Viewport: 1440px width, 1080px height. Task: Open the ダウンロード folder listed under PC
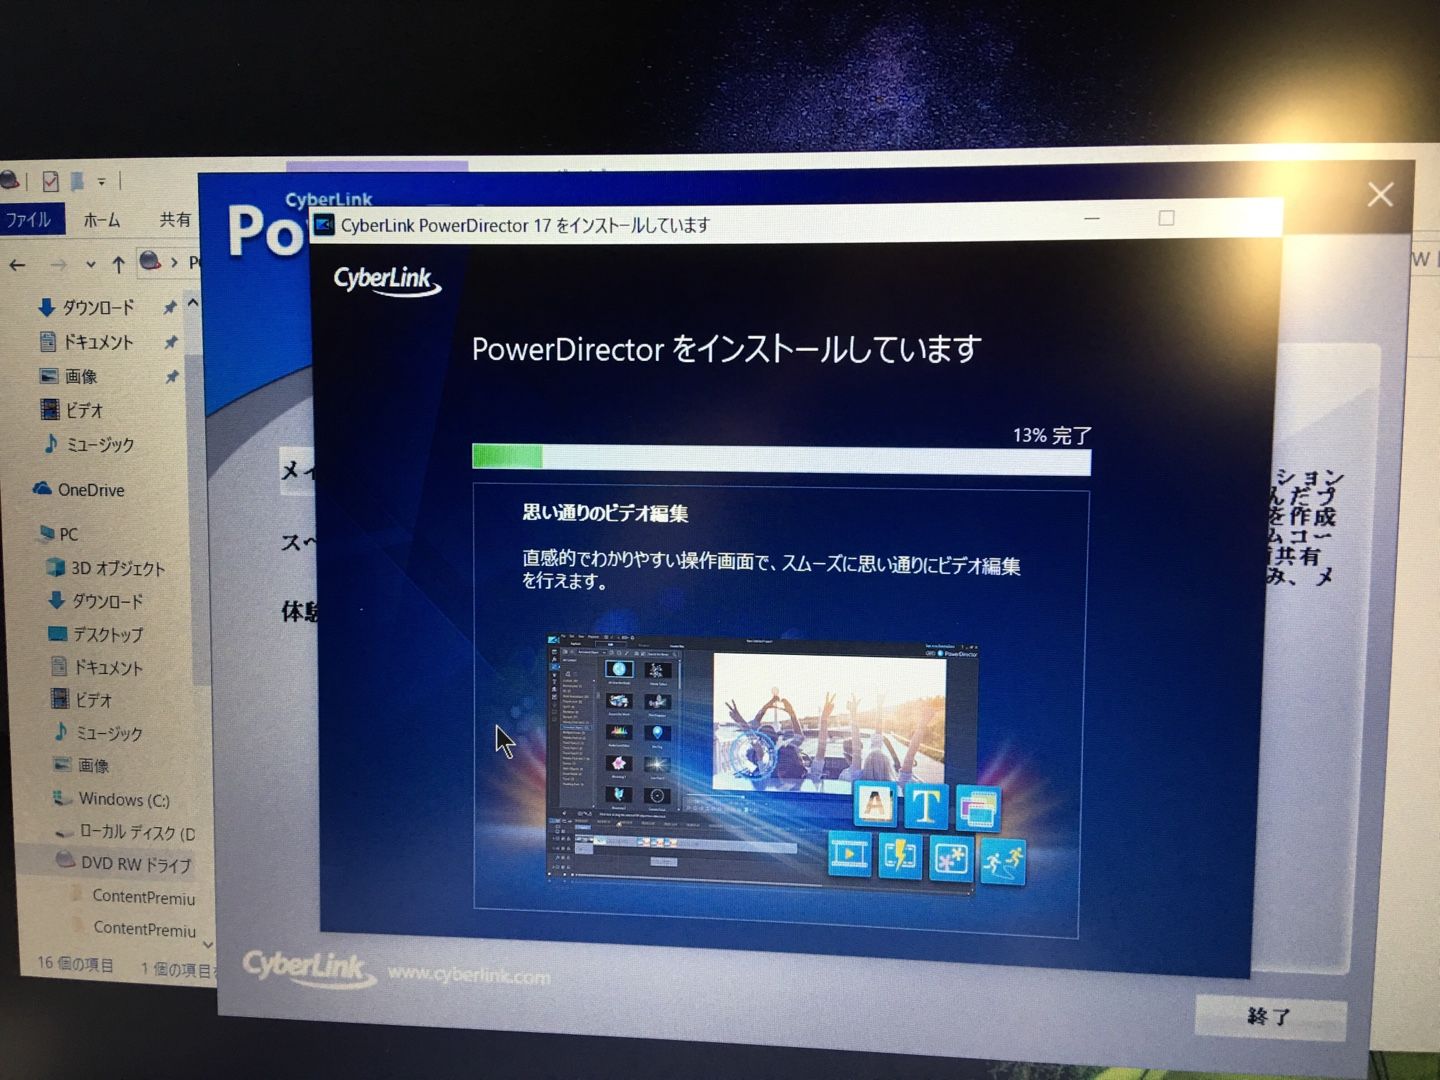pyautogui.click(x=96, y=601)
